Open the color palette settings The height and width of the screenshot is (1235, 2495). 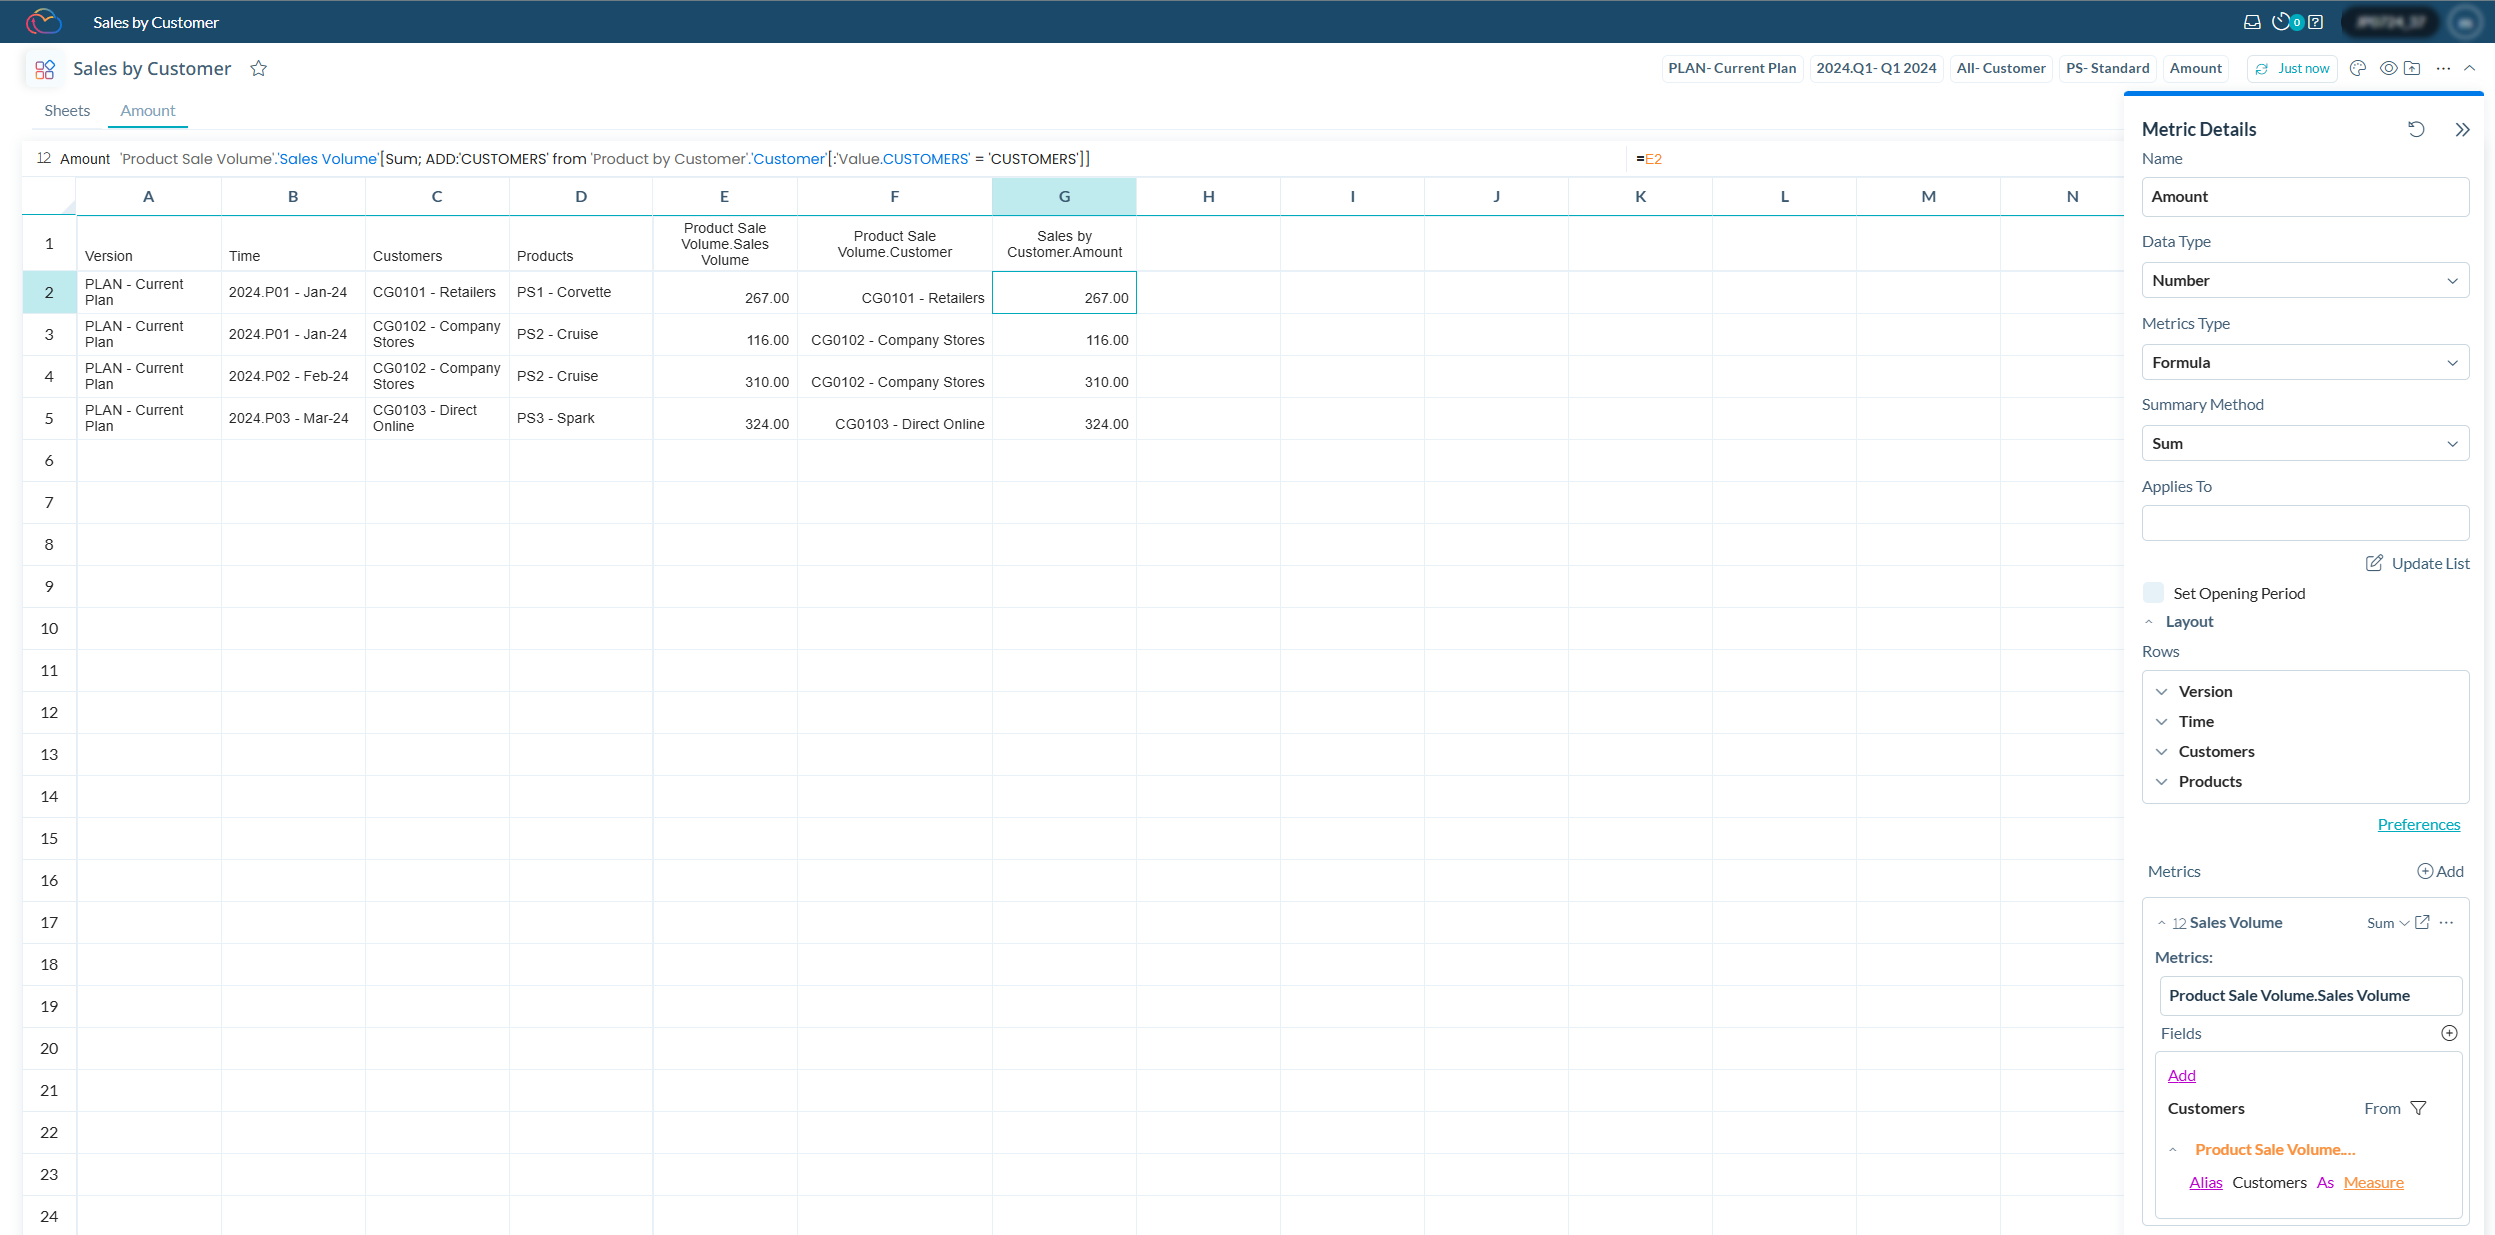pyautogui.click(x=2358, y=68)
